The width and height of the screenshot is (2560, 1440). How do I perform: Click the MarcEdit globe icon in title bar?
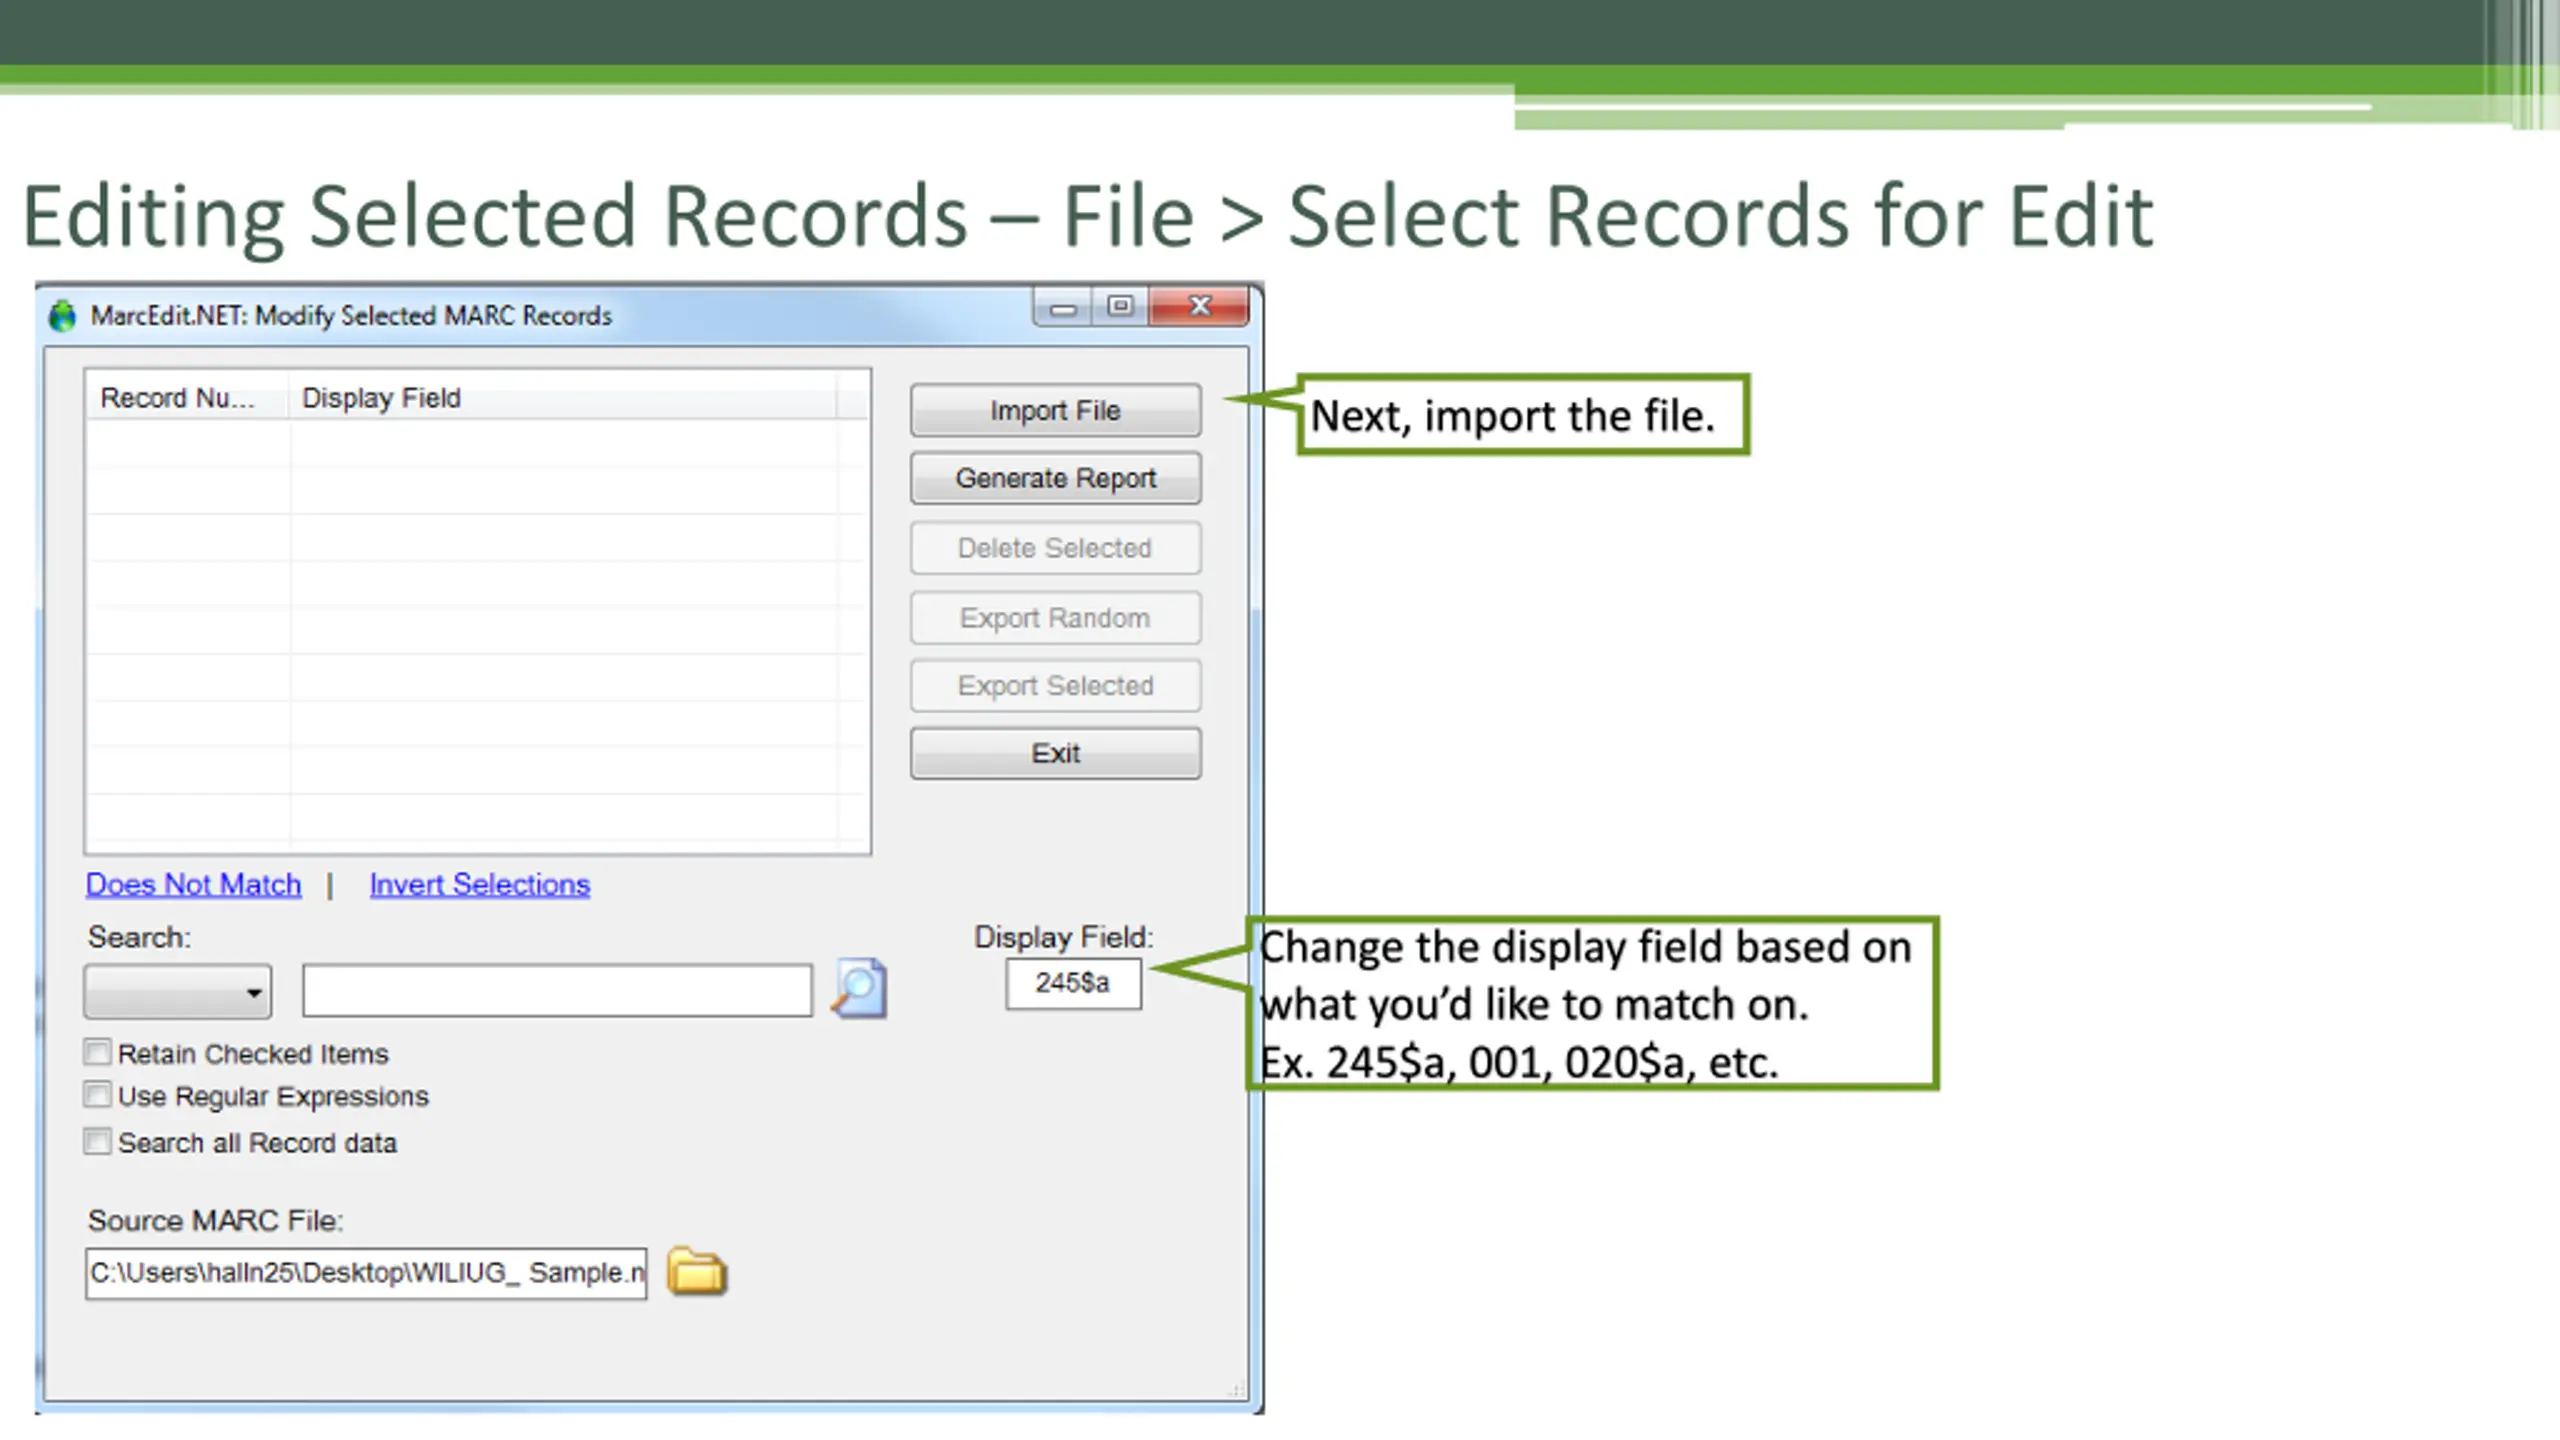[x=62, y=316]
